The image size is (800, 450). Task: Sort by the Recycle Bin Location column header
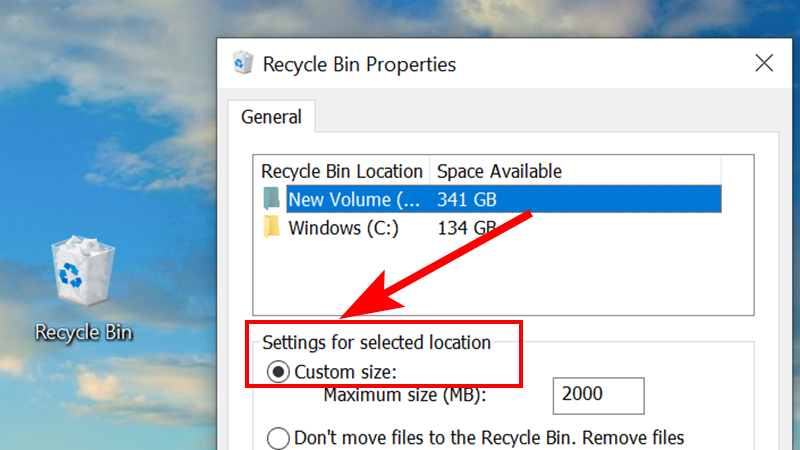tap(342, 171)
